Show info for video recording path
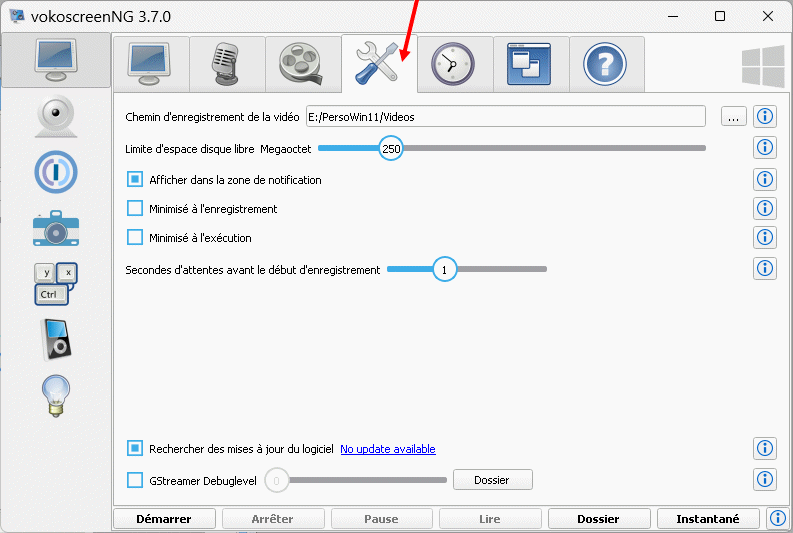The width and height of the screenshot is (793, 533). [x=765, y=116]
